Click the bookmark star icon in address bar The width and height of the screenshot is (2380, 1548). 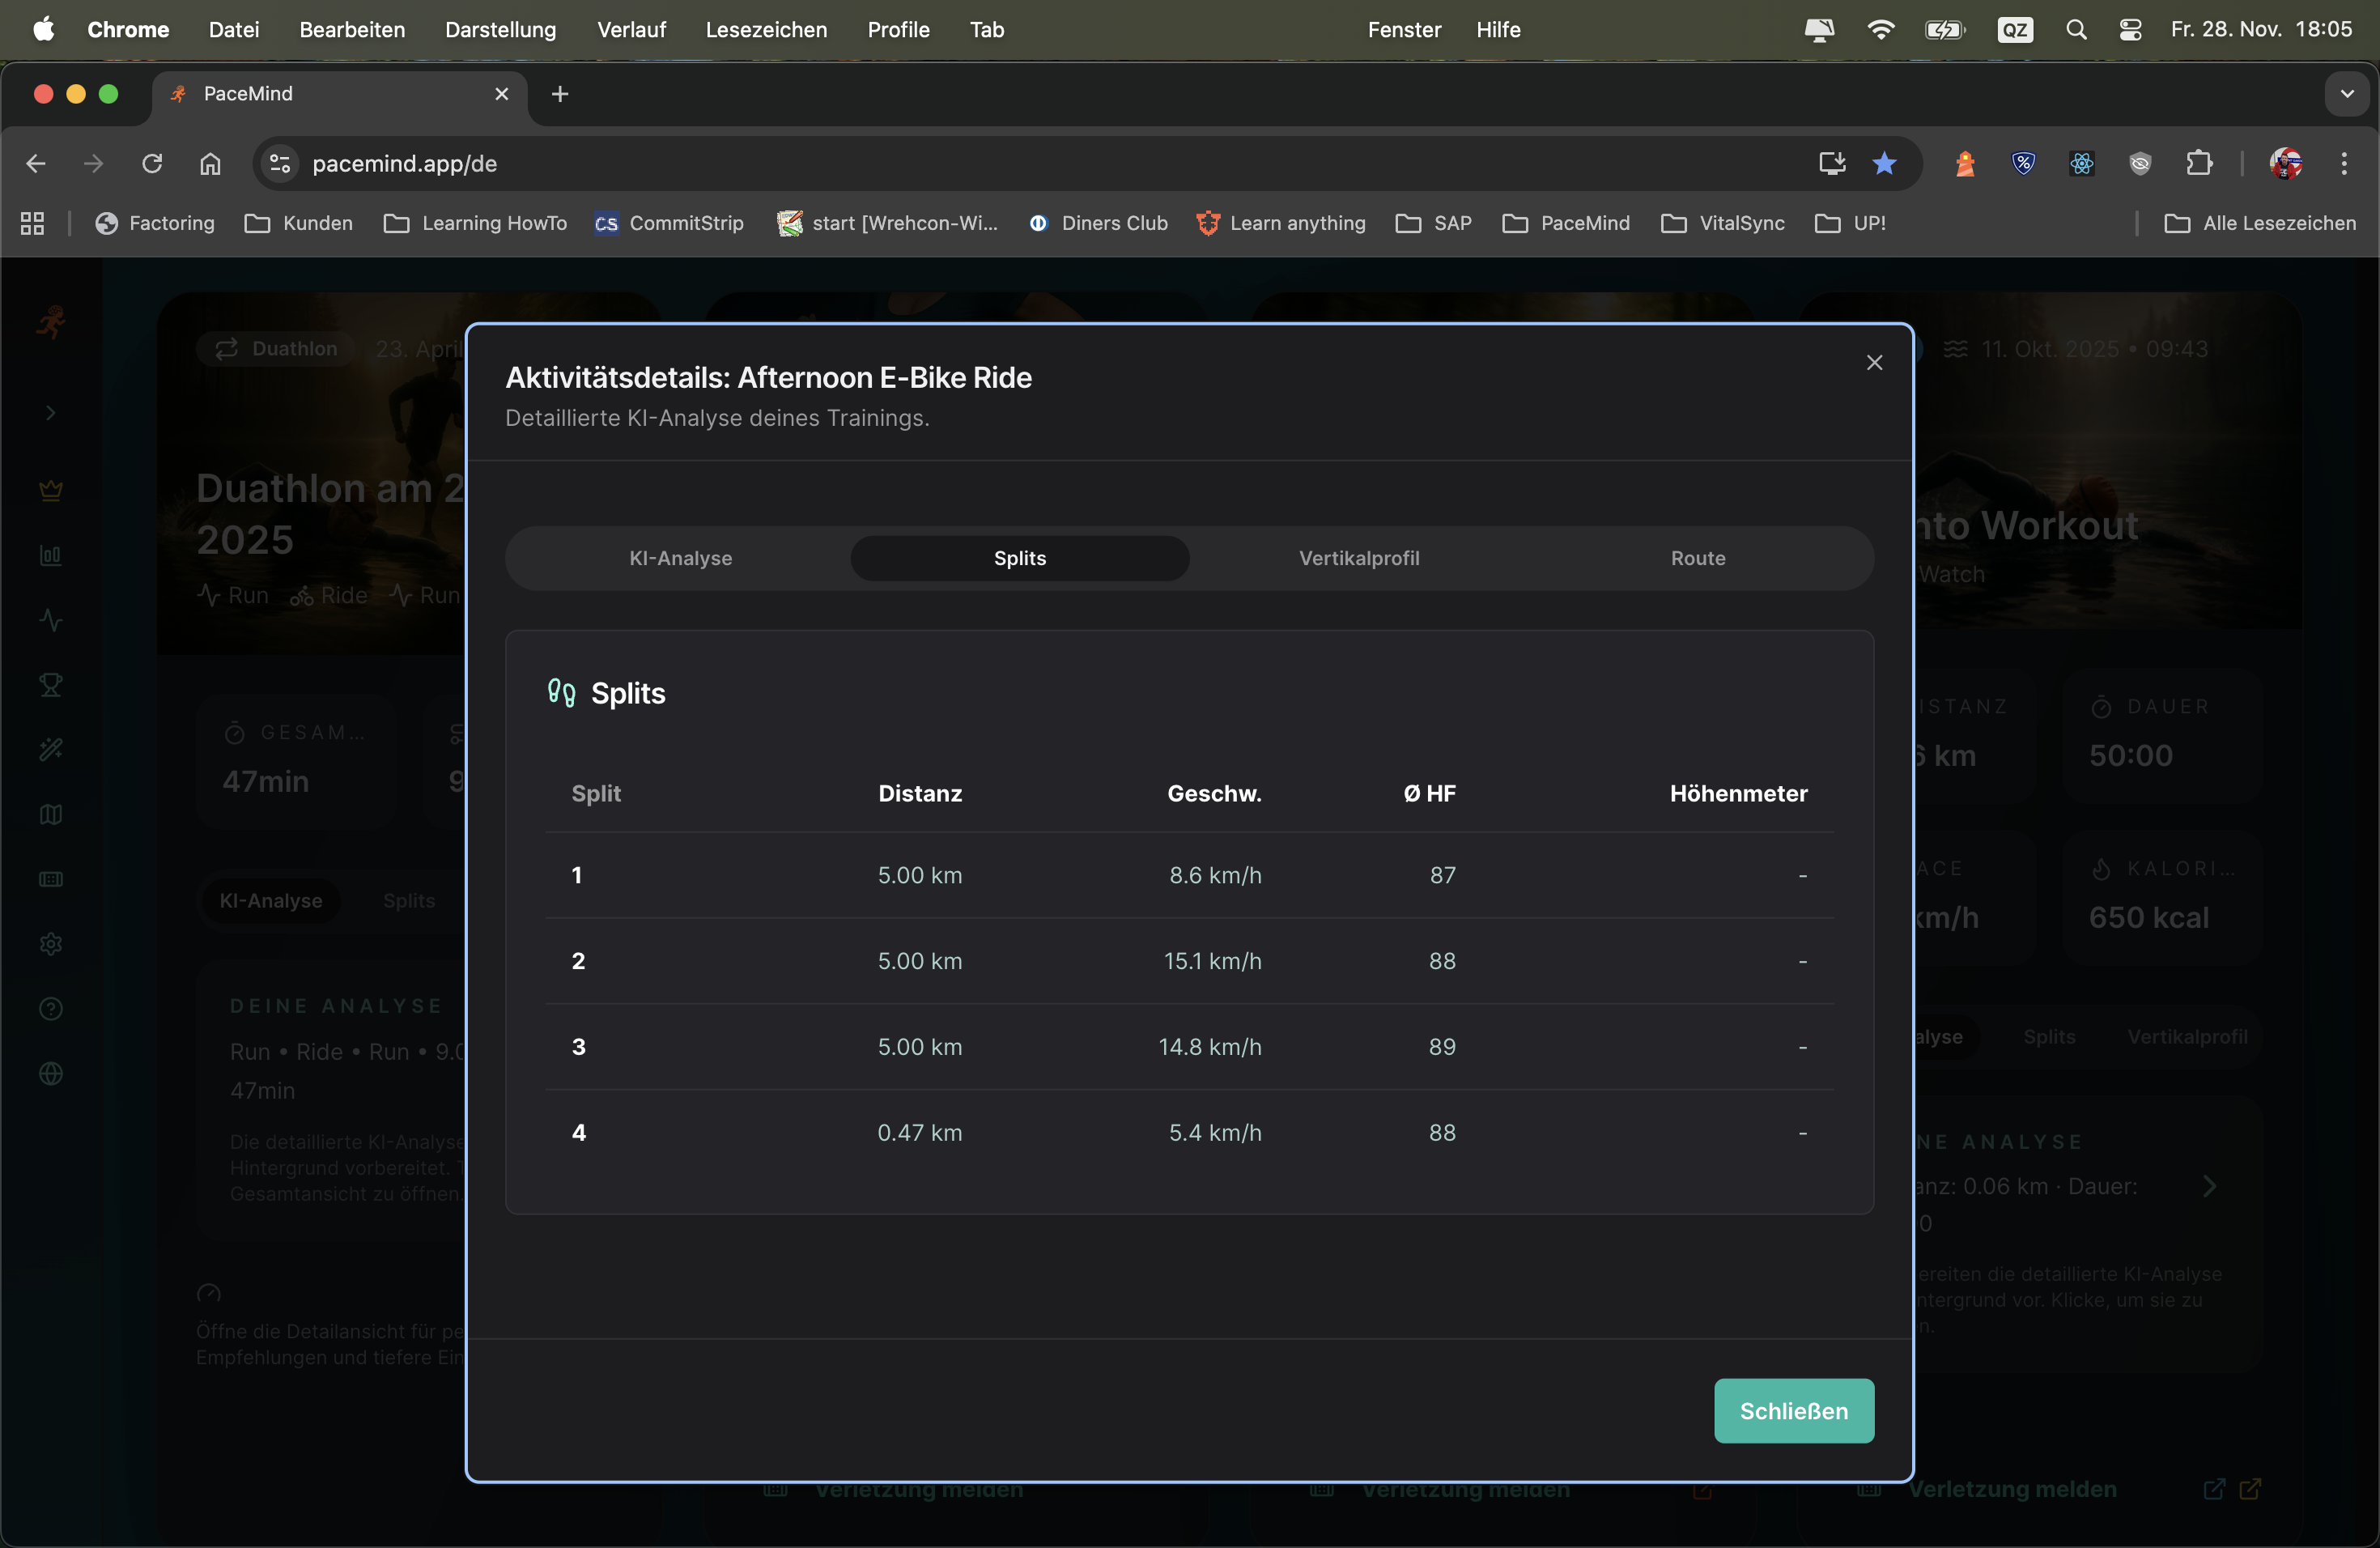point(1884,163)
